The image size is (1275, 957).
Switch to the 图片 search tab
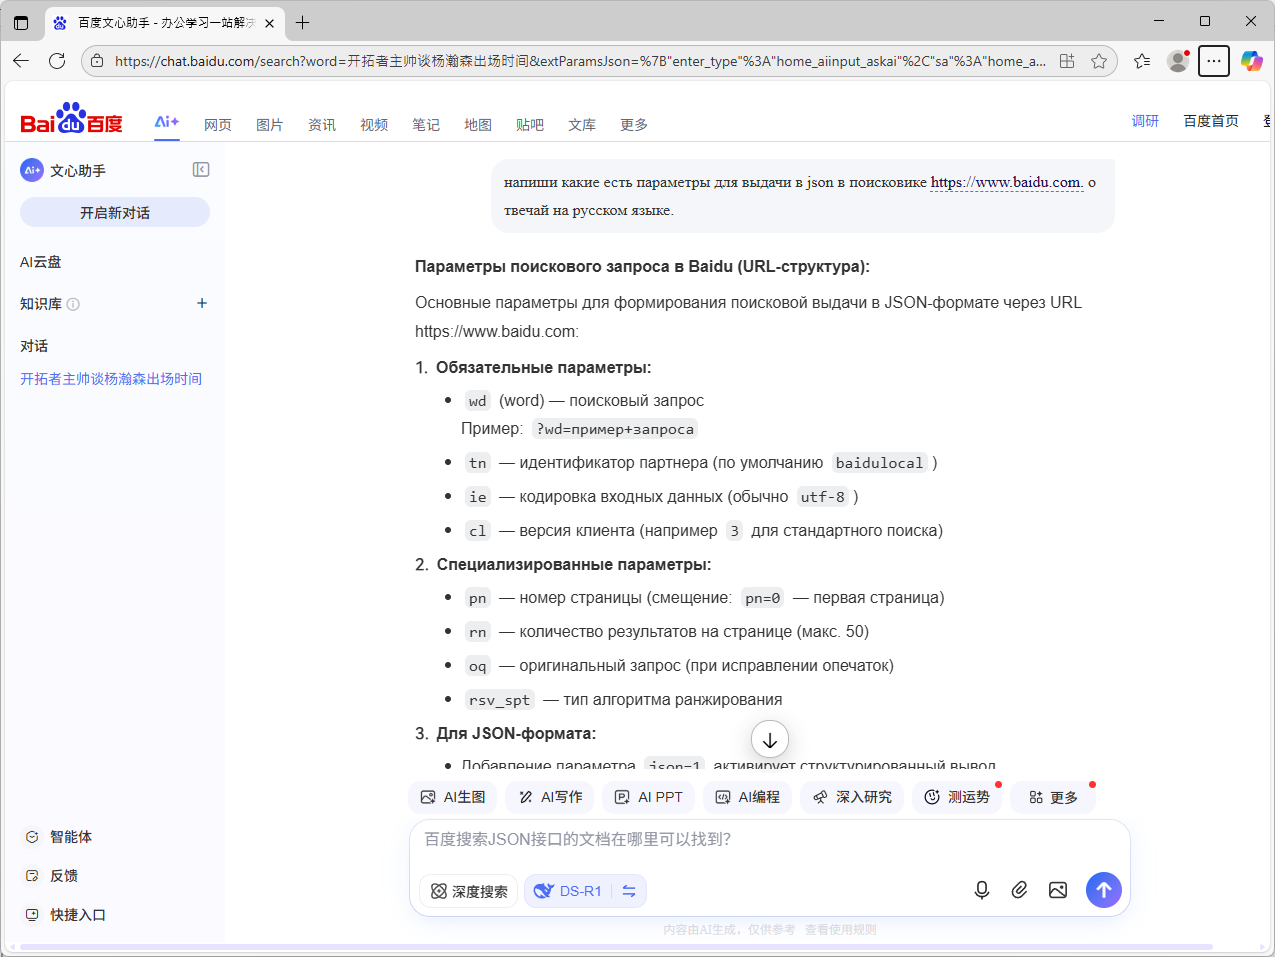270,124
